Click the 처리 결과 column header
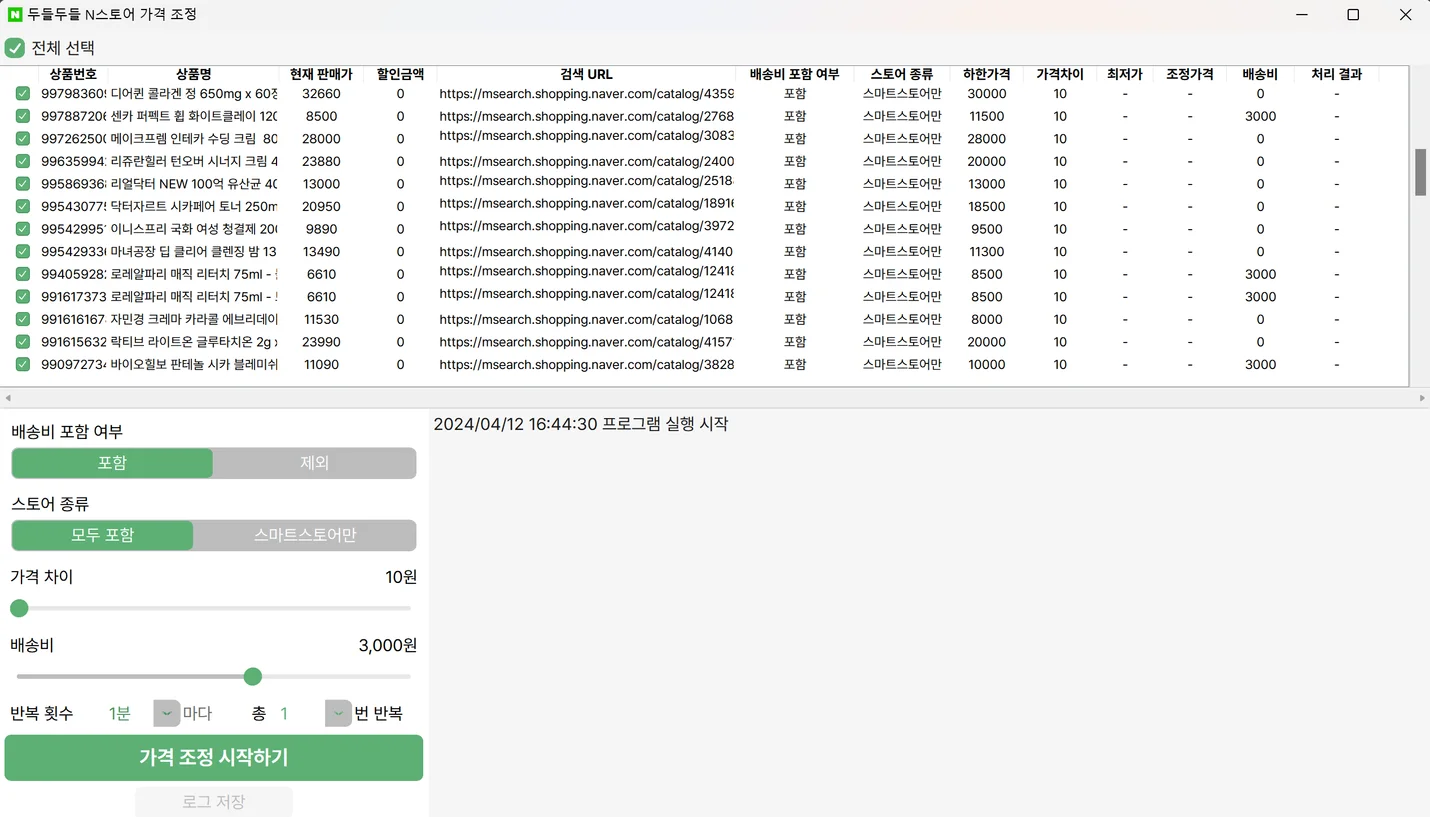The height and width of the screenshot is (817, 1430). coord(1336,74)
